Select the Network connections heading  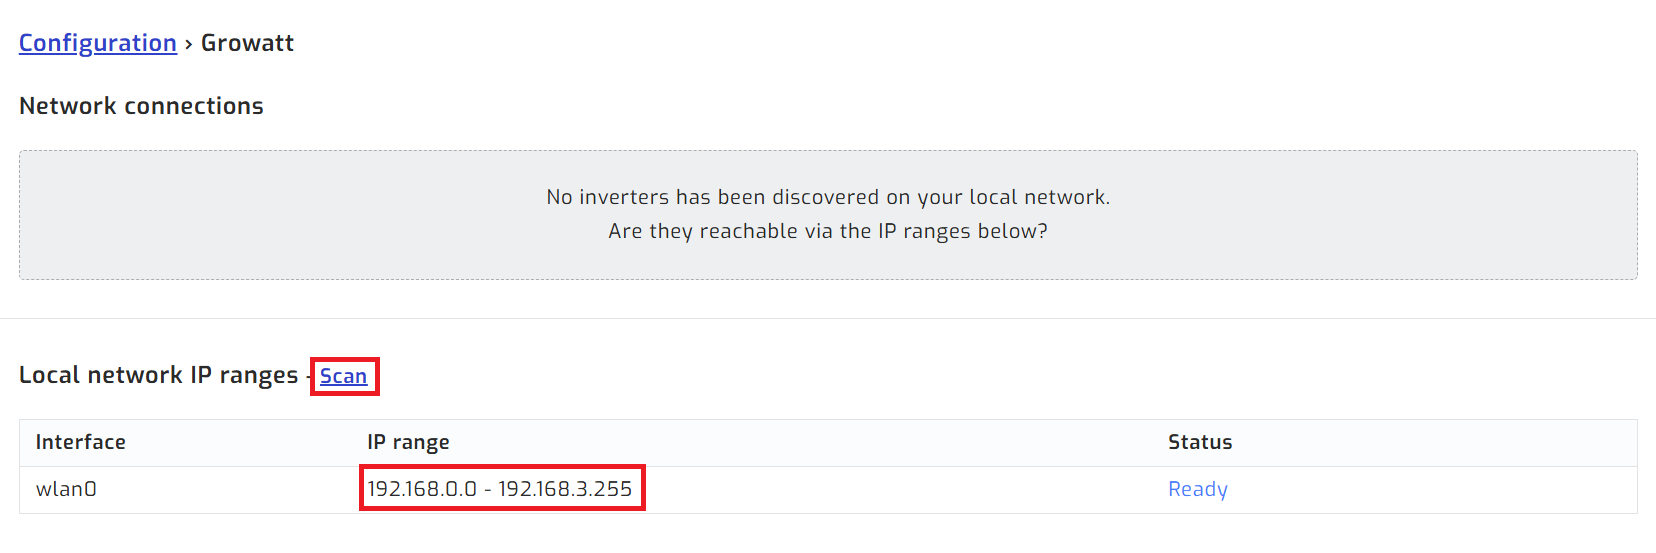point(141,106)
